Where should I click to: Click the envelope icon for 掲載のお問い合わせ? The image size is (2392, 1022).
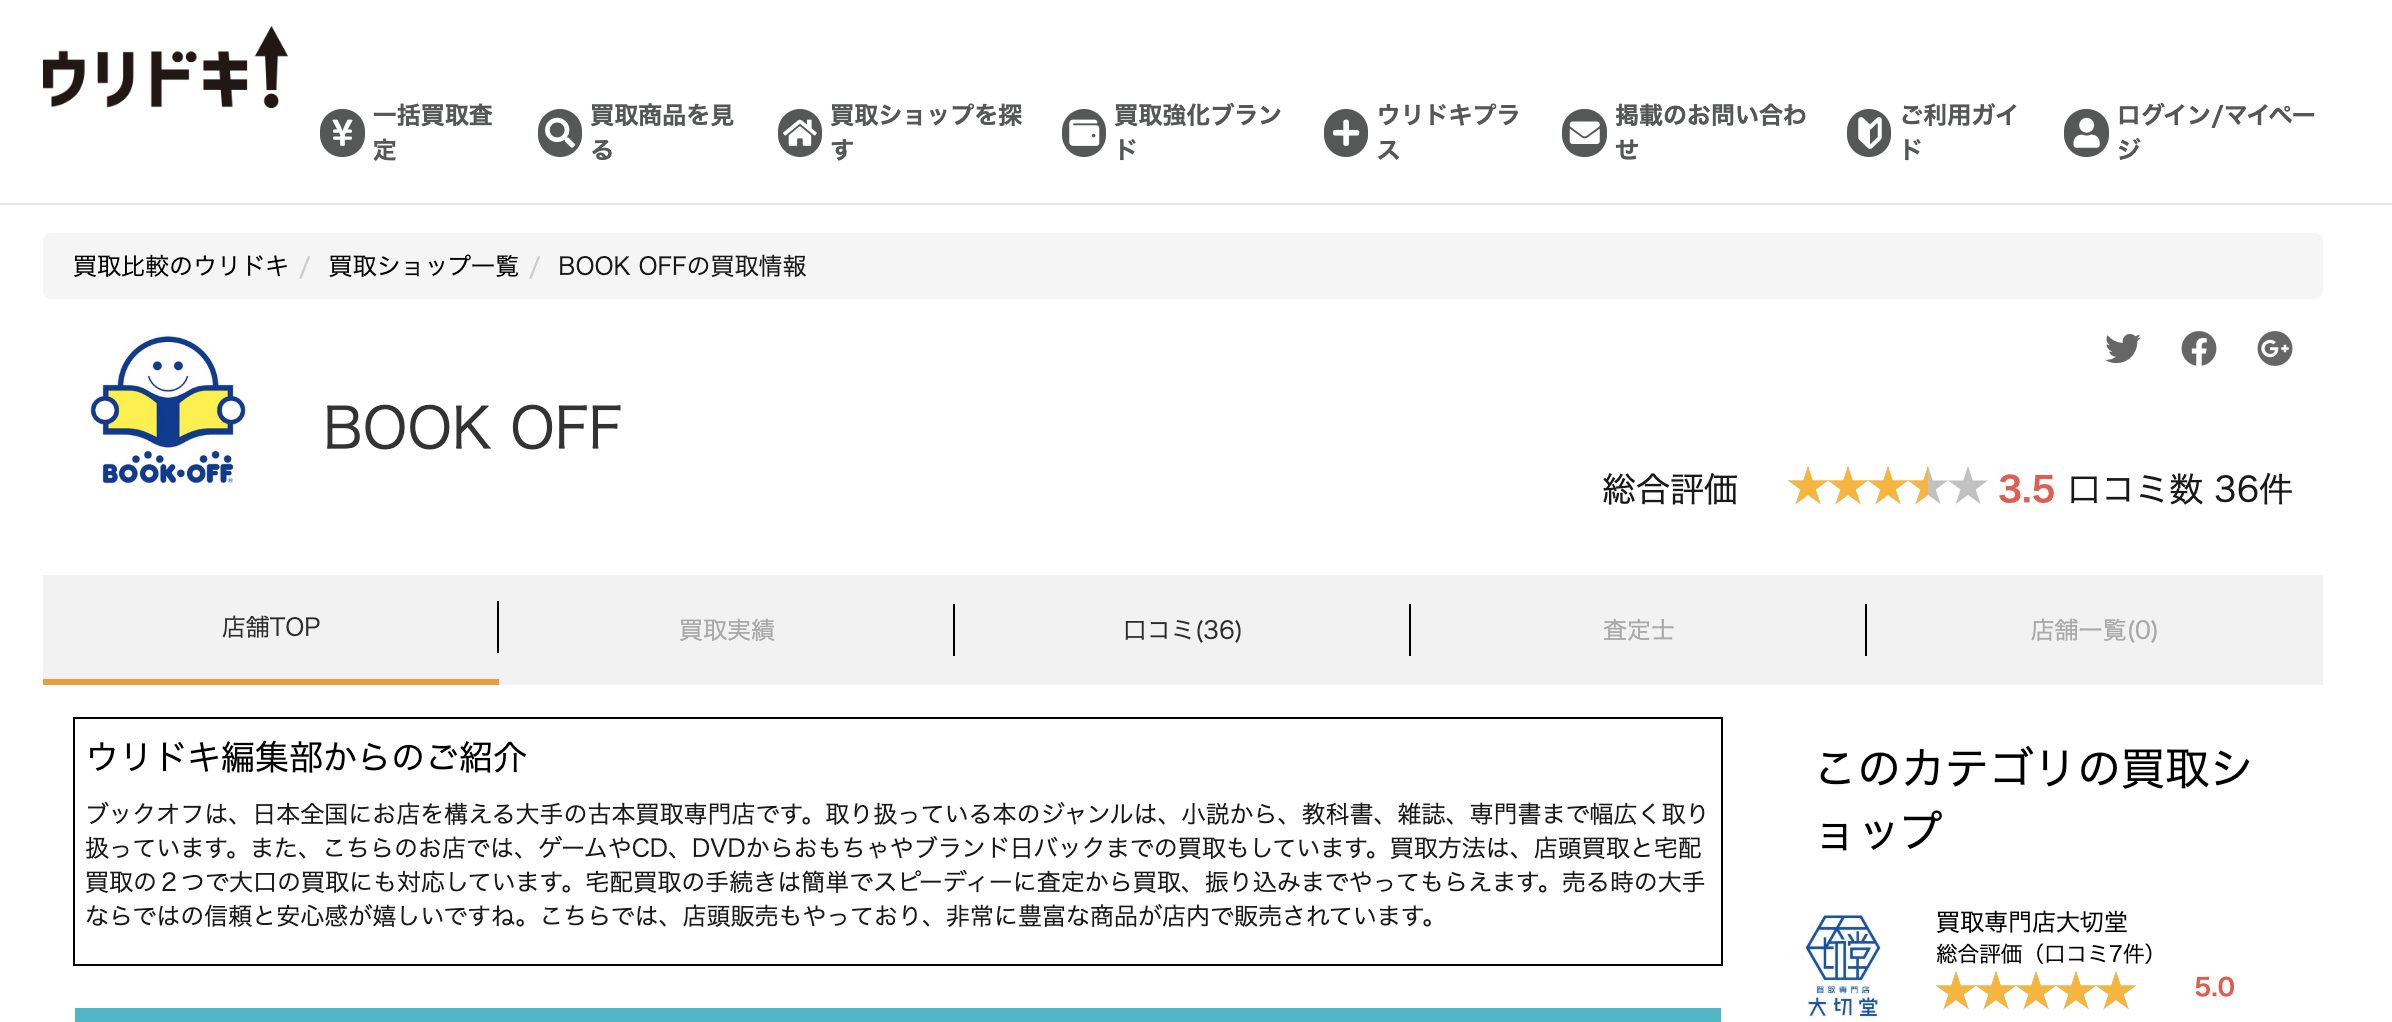coord(1584,133)
